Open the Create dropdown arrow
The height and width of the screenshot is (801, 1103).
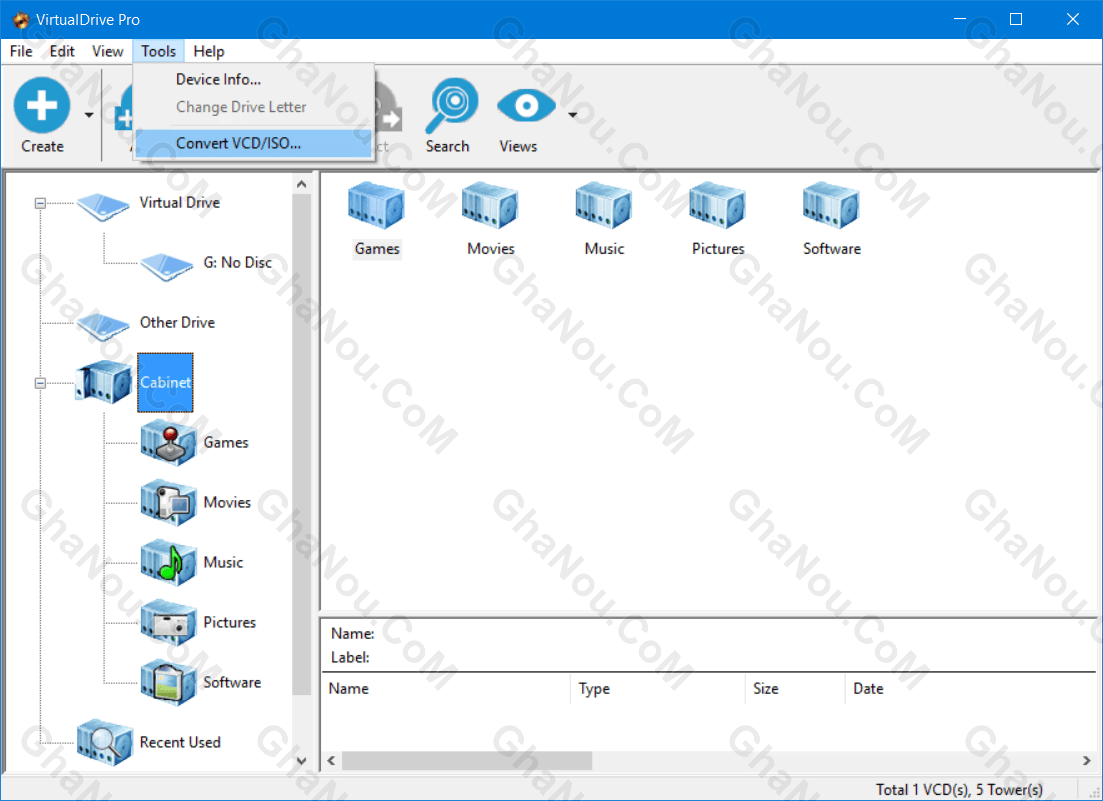tap(89, 115)
